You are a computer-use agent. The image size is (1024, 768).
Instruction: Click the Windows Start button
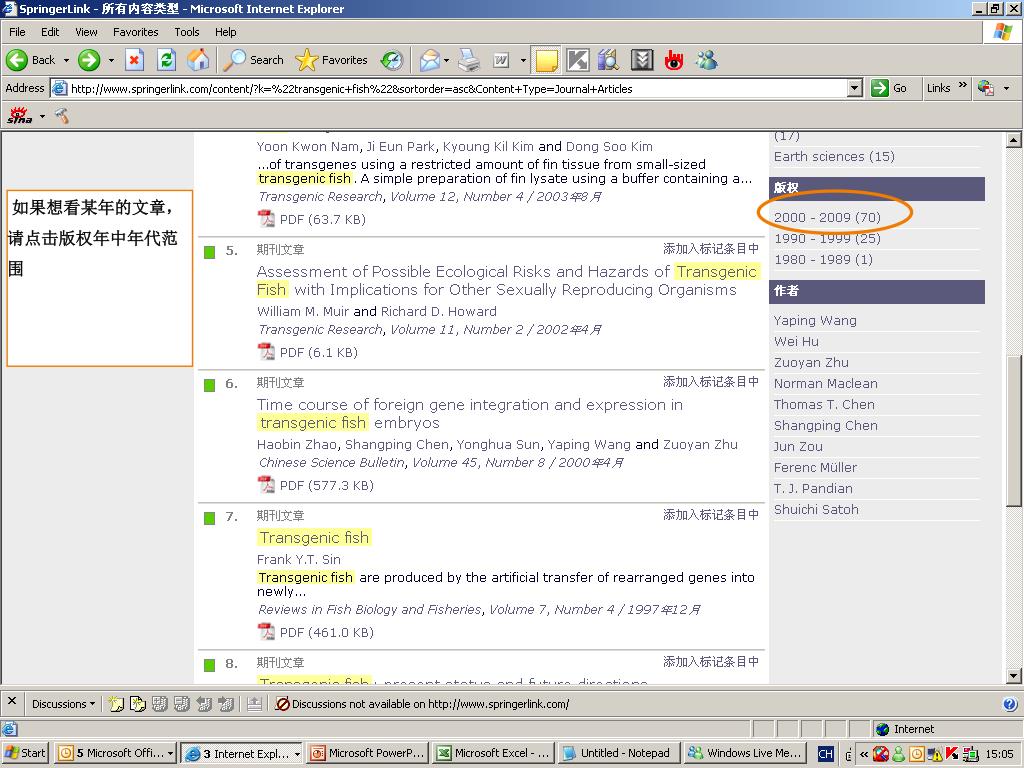pos(25,753)
